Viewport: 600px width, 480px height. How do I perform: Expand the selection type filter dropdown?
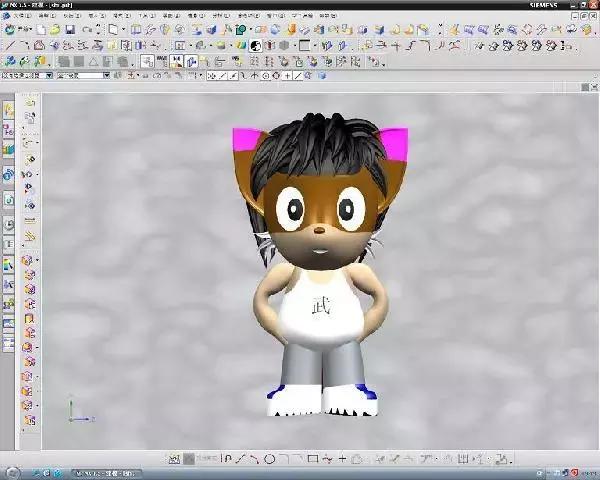coord(49,76)
